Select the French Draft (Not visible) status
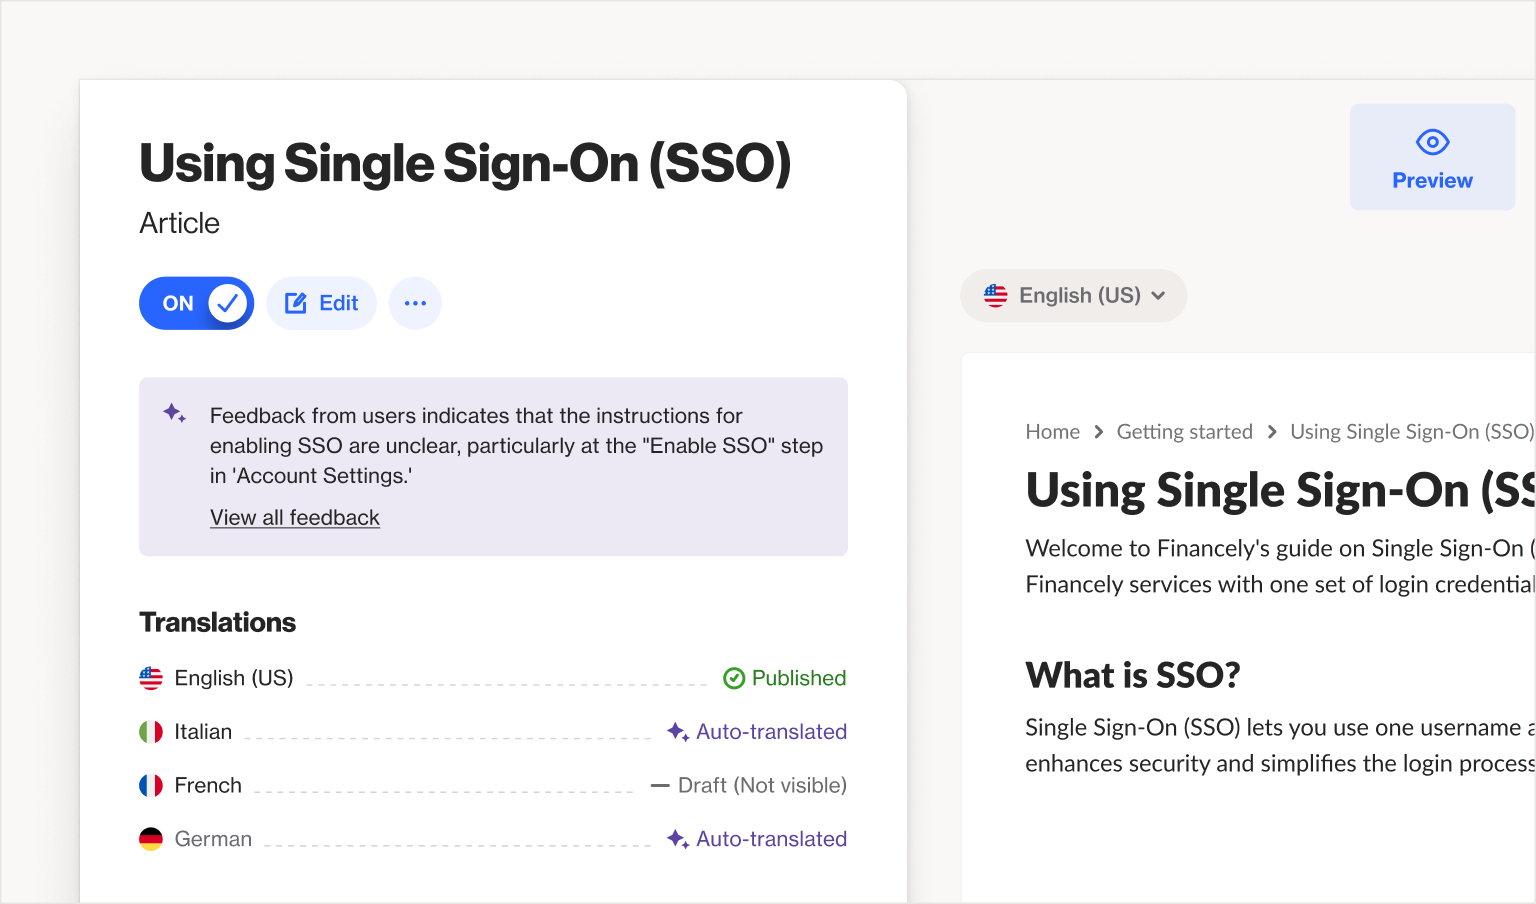1536x904 pixels. click(761, 786)
